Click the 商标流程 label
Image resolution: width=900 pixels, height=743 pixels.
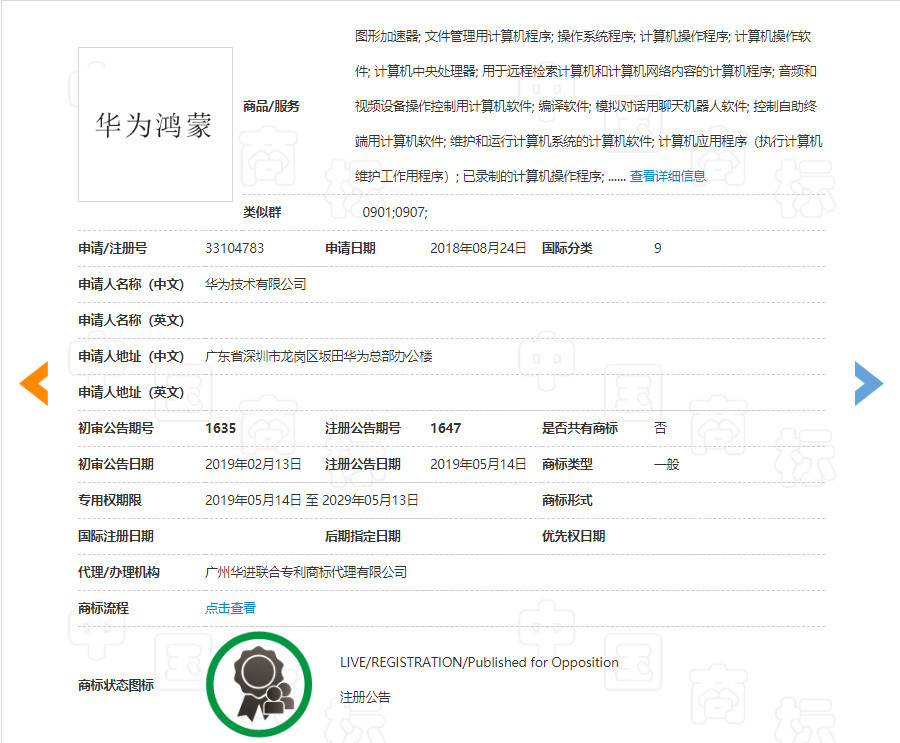[103, 608]
